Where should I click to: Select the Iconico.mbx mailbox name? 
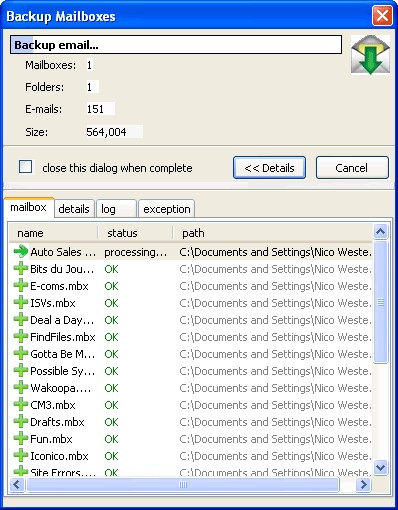[59, 456]
